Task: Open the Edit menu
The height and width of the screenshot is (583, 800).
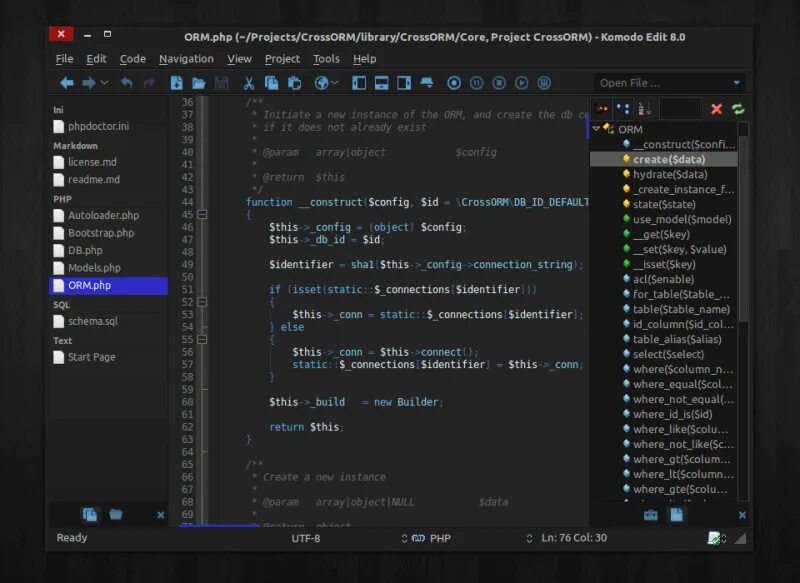Action: click(x=96, y=59)
